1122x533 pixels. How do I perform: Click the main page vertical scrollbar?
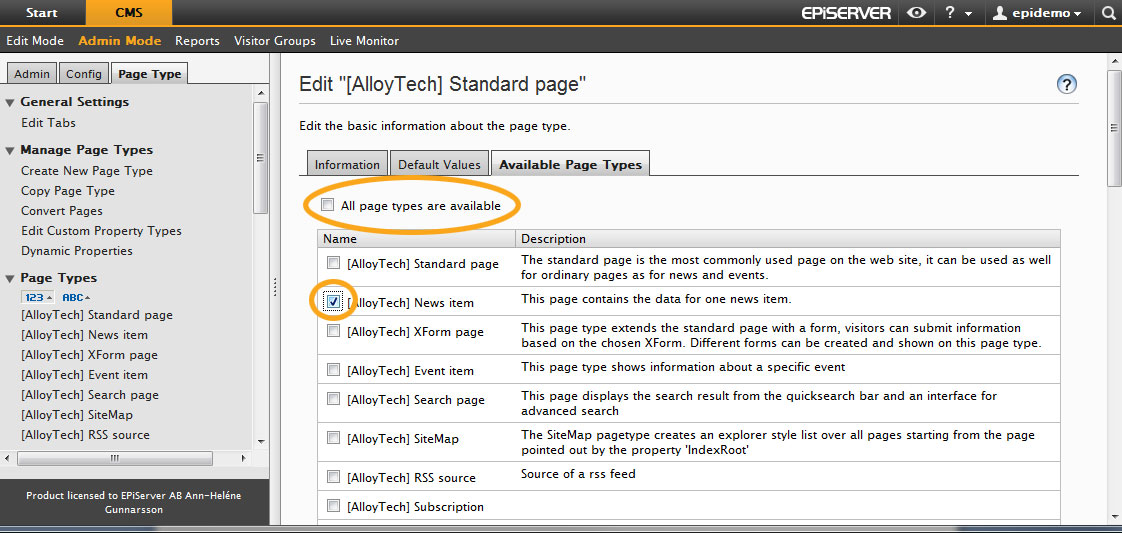point(1114,128)
